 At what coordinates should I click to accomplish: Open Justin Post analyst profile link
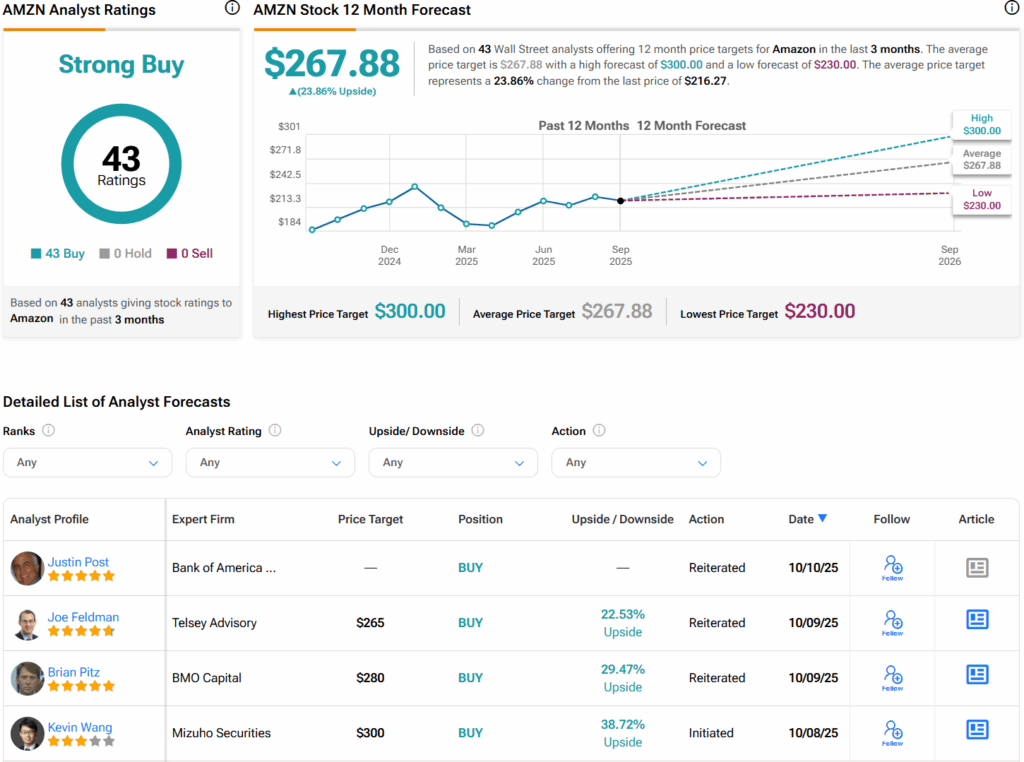pyautogui.click(x=78, y=562)
